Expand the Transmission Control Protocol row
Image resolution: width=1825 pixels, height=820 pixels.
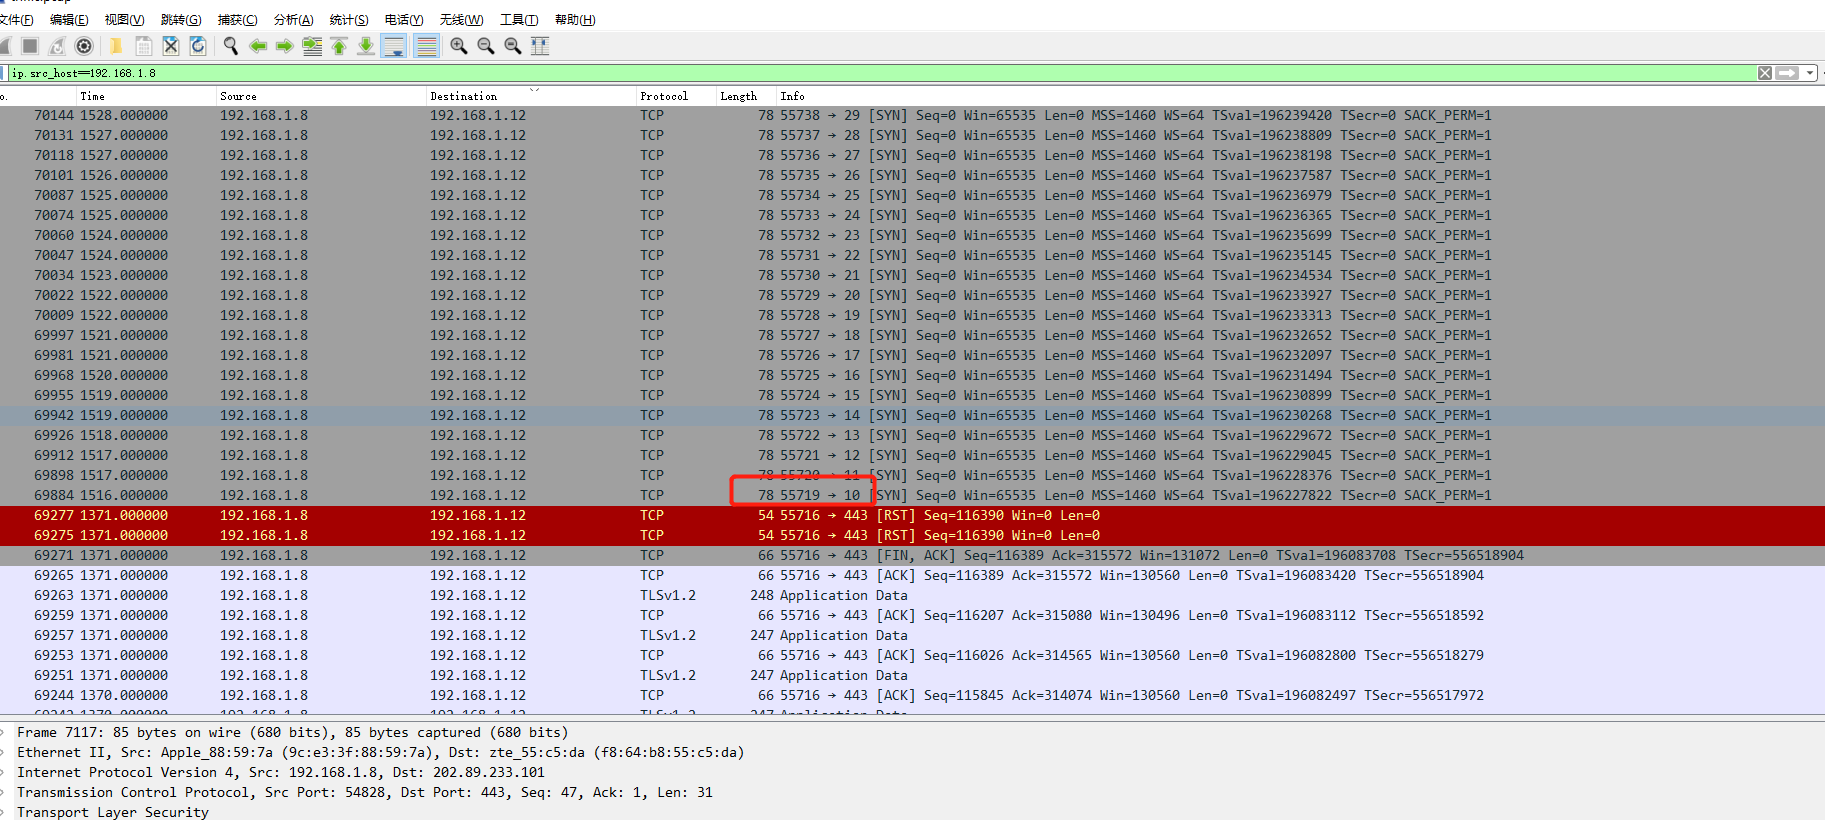pyautogui.click(x=5, y=793)
